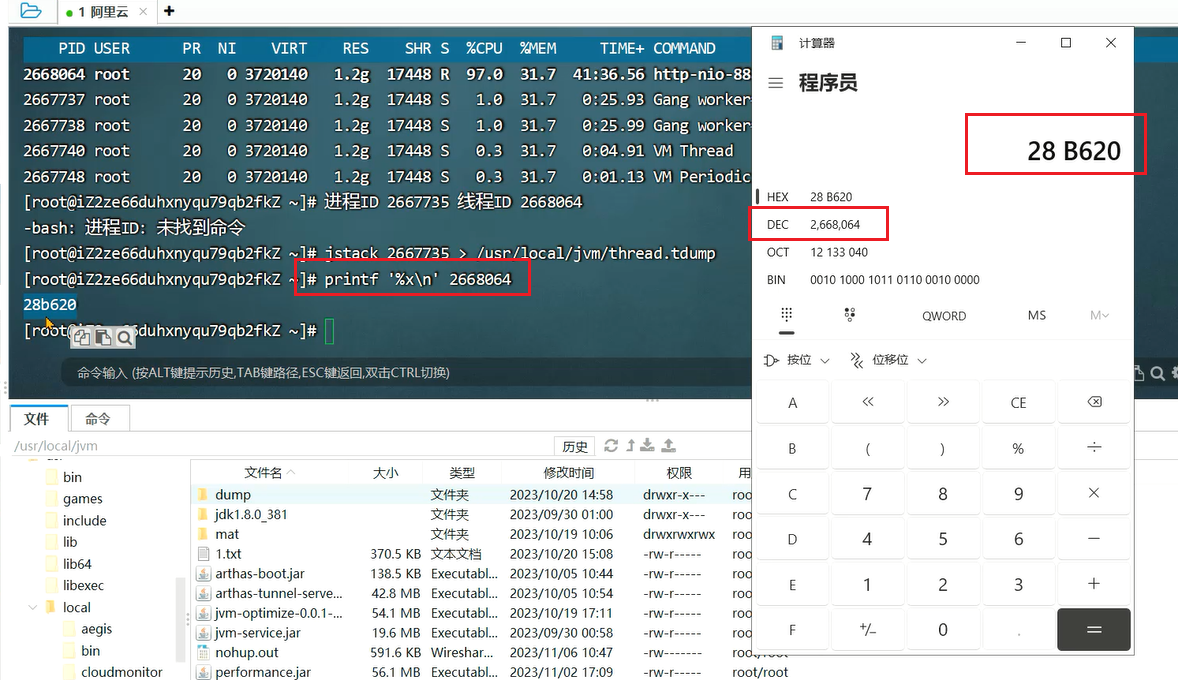Open QWORD word size selector
This screenshot has width=1178, height=680.
coord(944,316)
